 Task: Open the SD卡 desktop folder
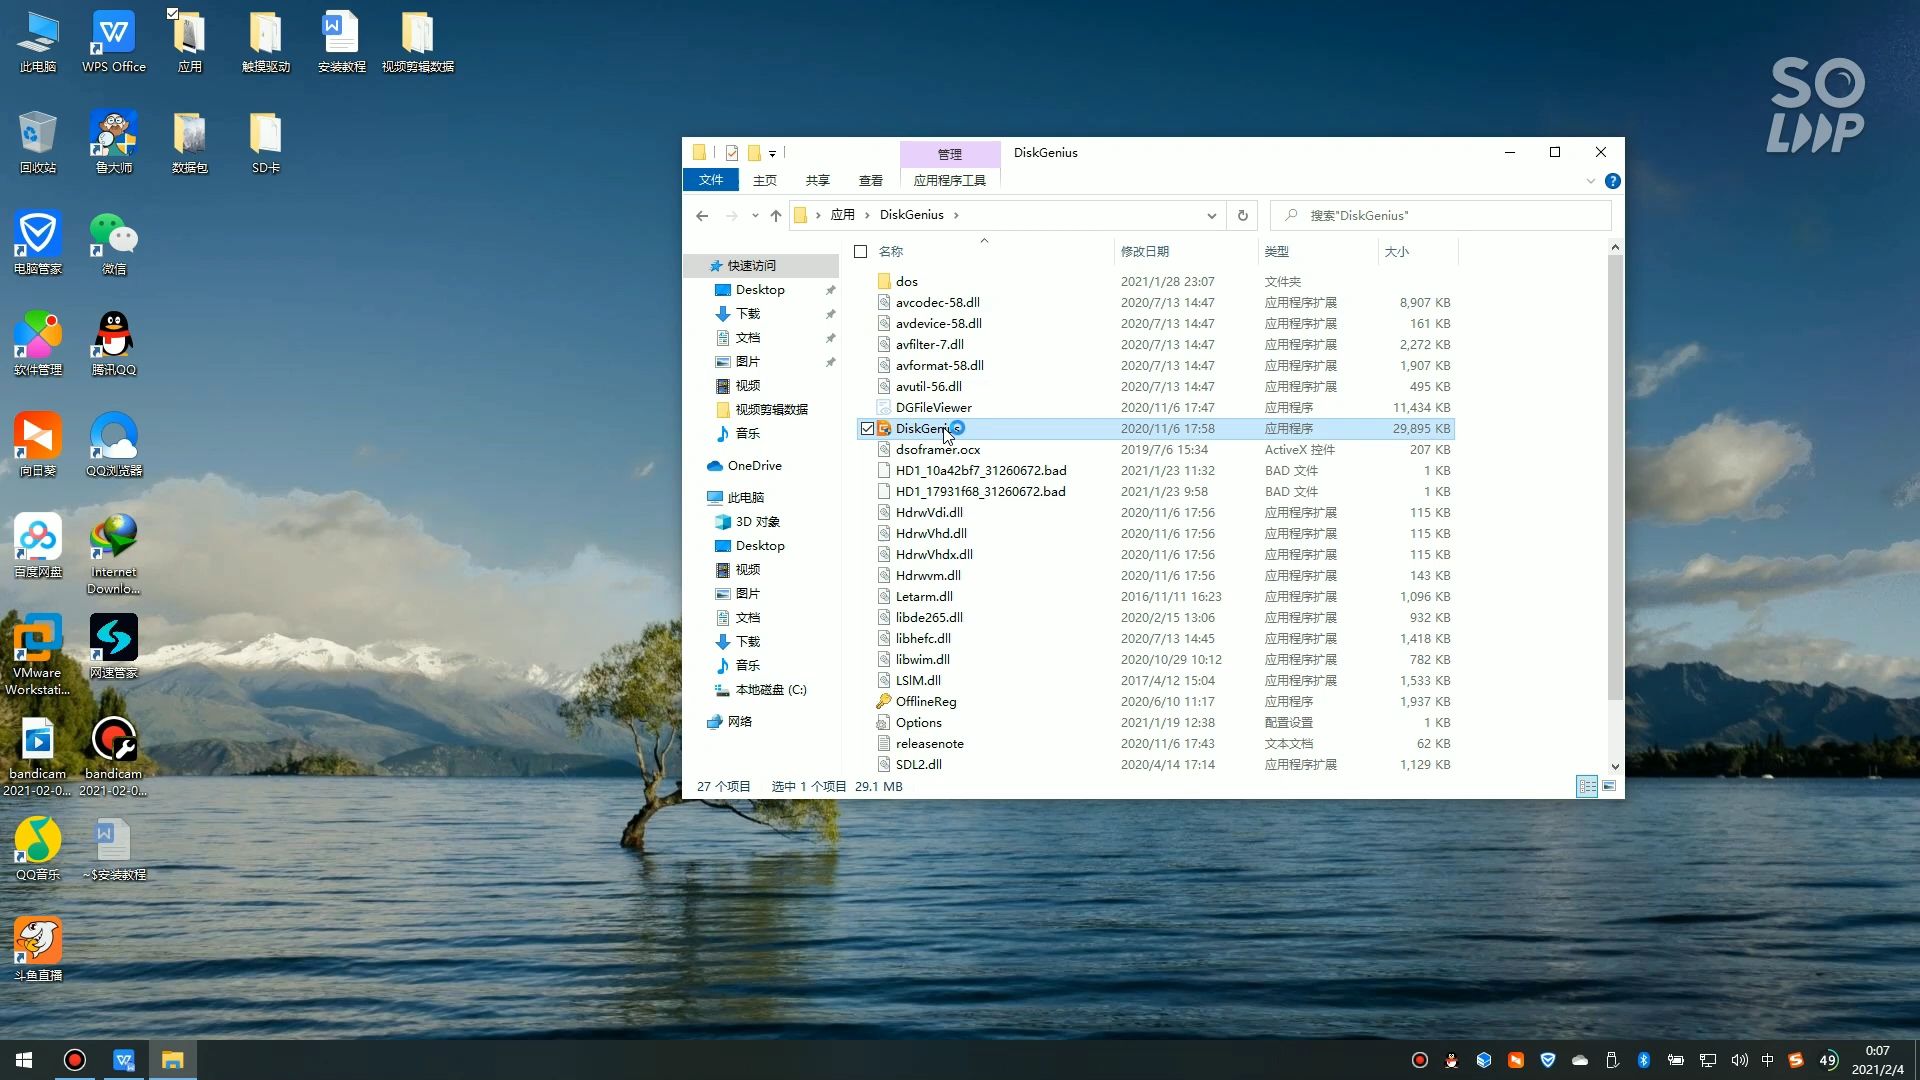[x=266, y=142]
